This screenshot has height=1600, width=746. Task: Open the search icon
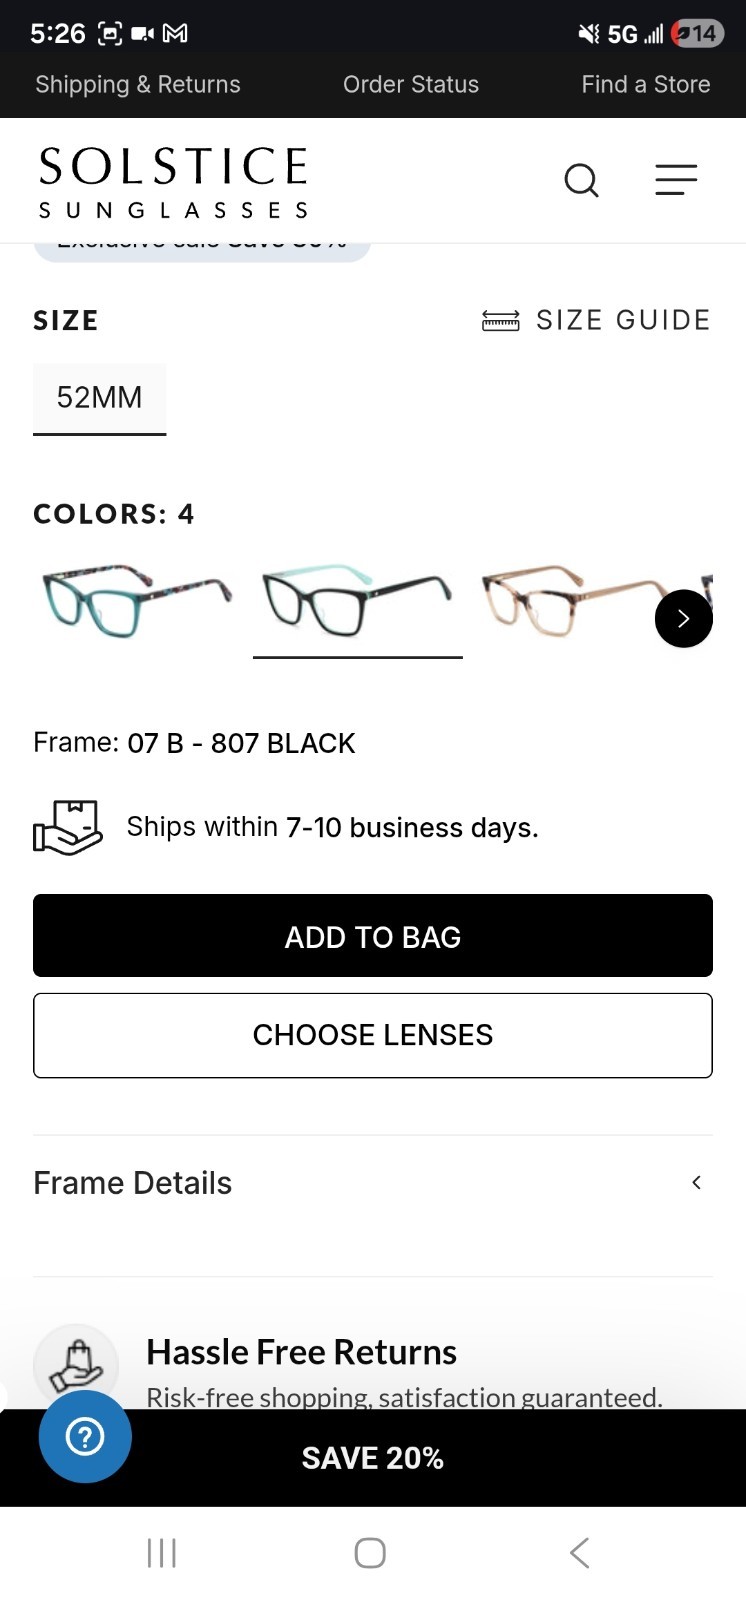pyautogui.click(x=581, y=180)
